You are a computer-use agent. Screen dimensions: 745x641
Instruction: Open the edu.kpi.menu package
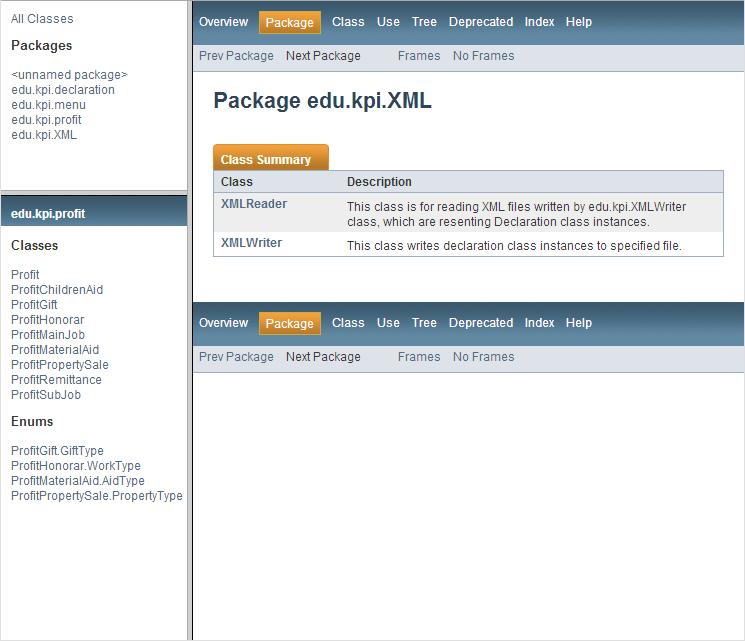(48, 105)
